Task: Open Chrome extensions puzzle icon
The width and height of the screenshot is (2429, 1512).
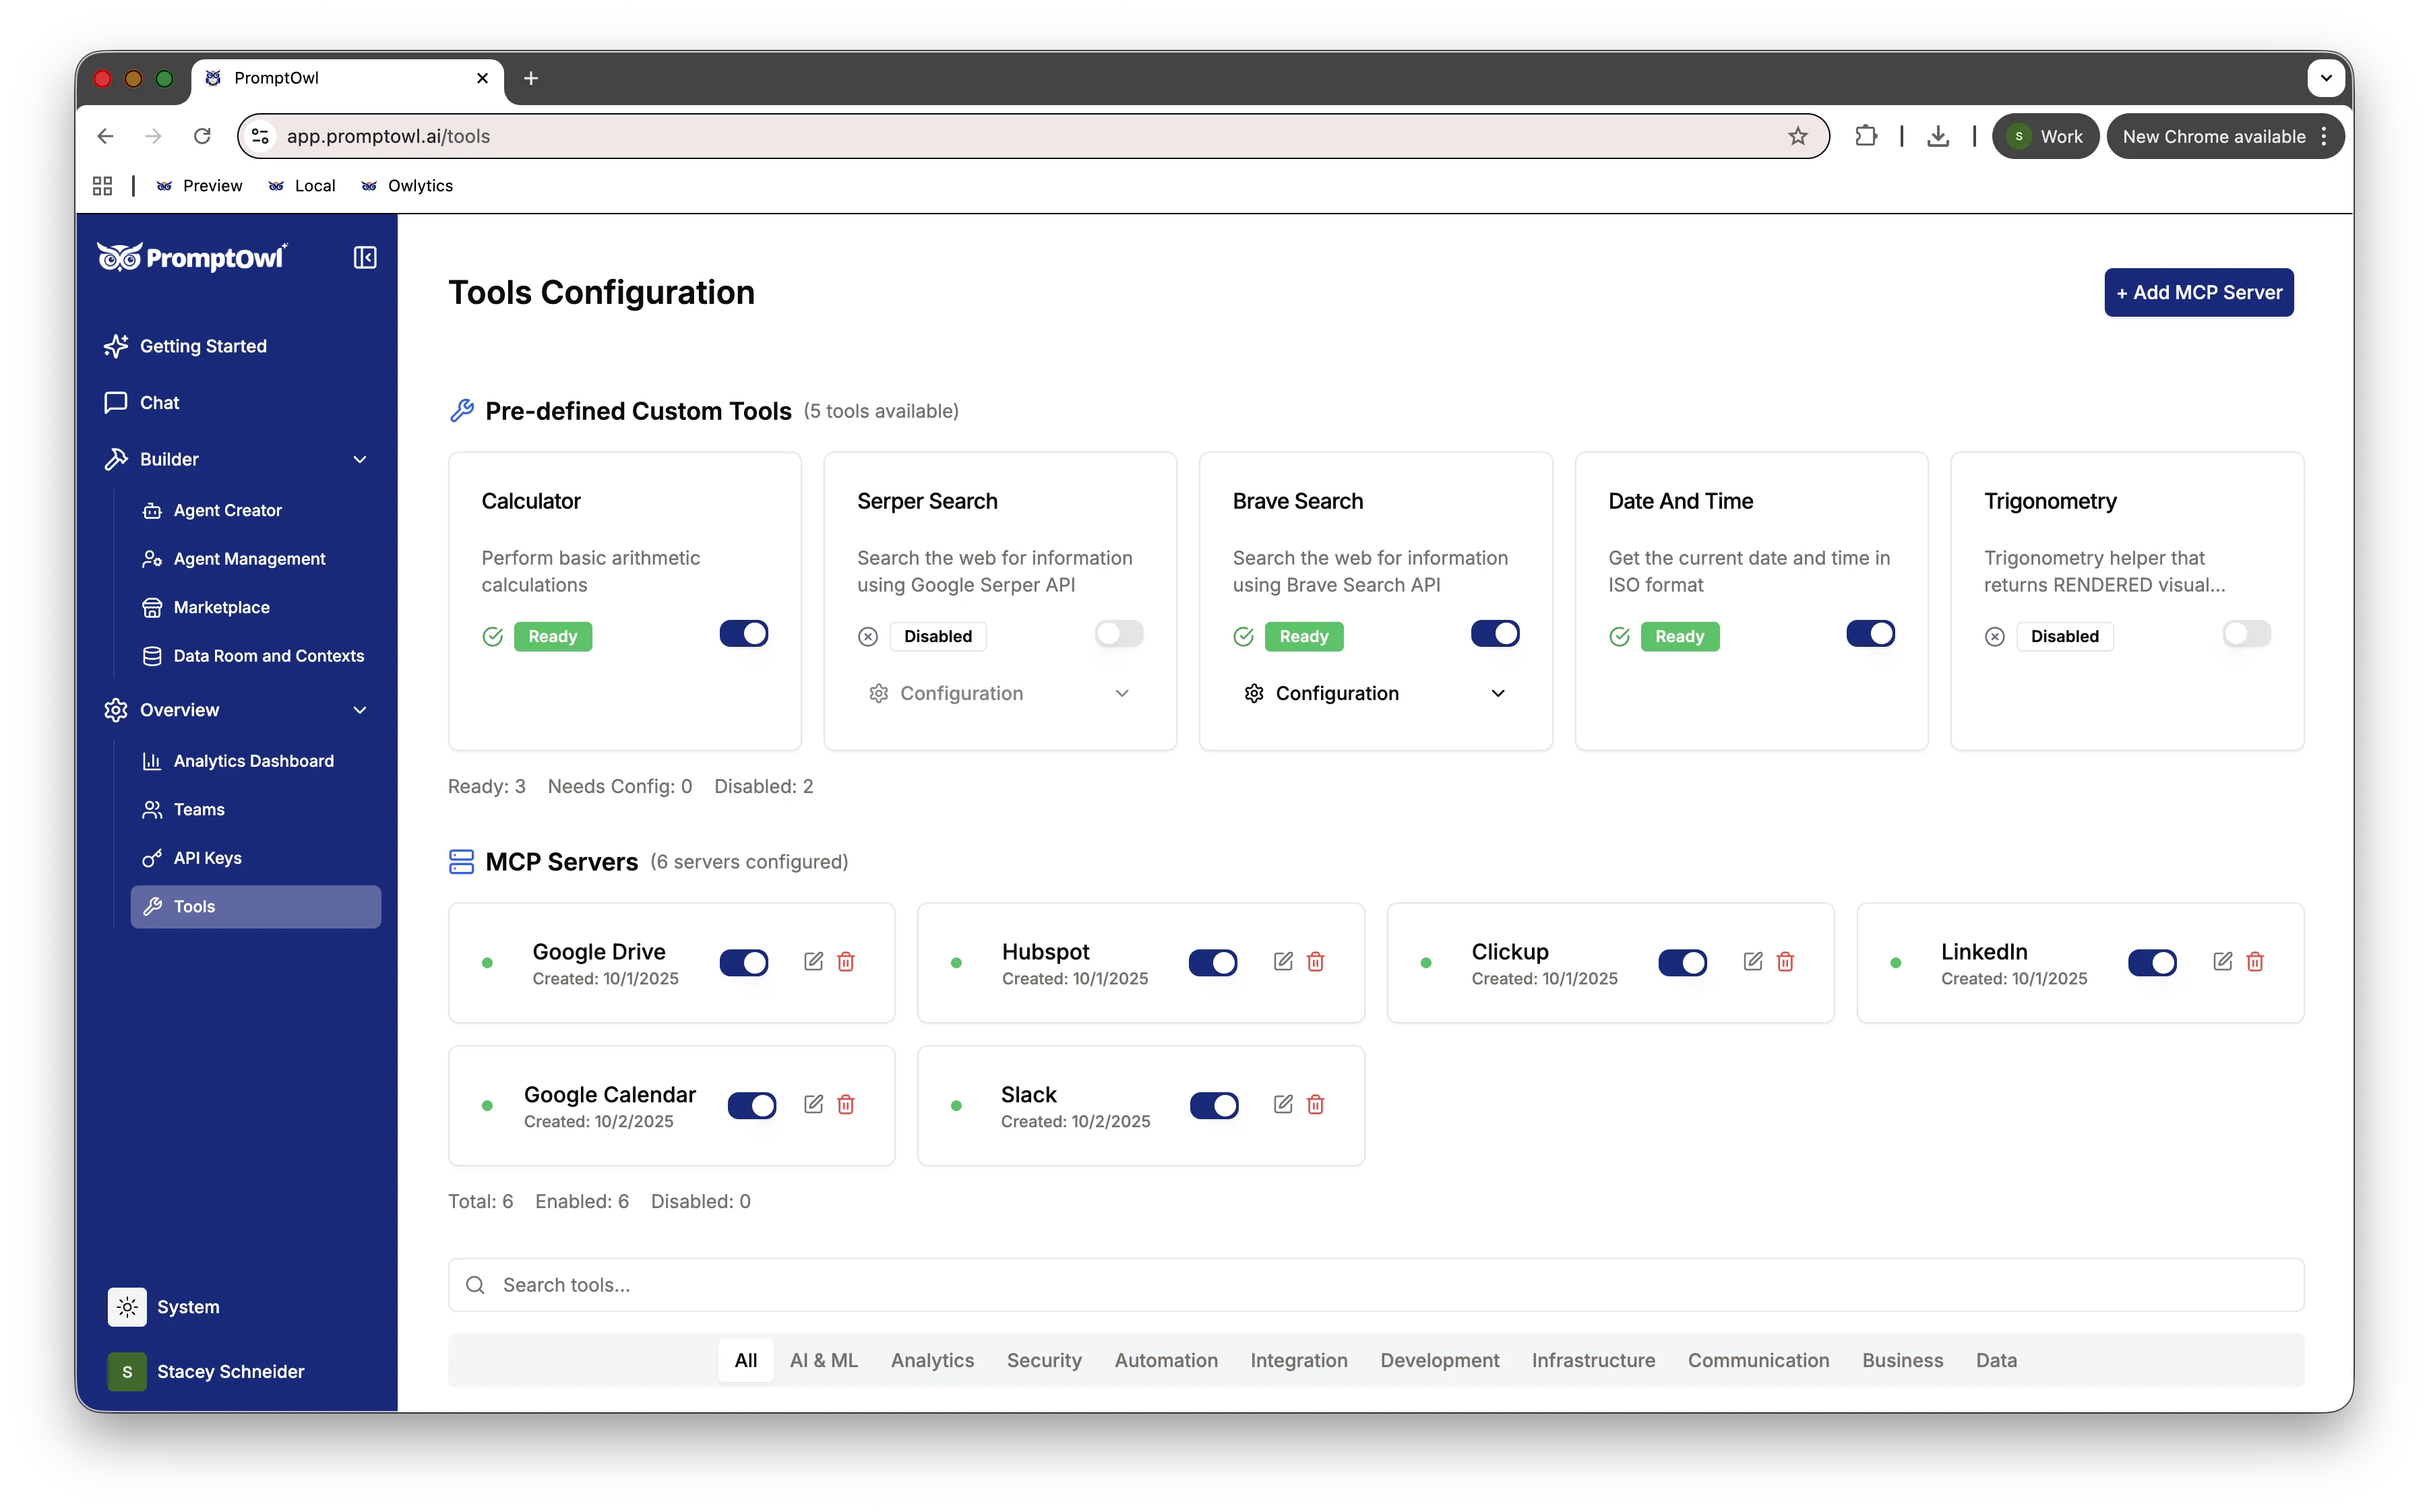Action: tap(1866, 136)
